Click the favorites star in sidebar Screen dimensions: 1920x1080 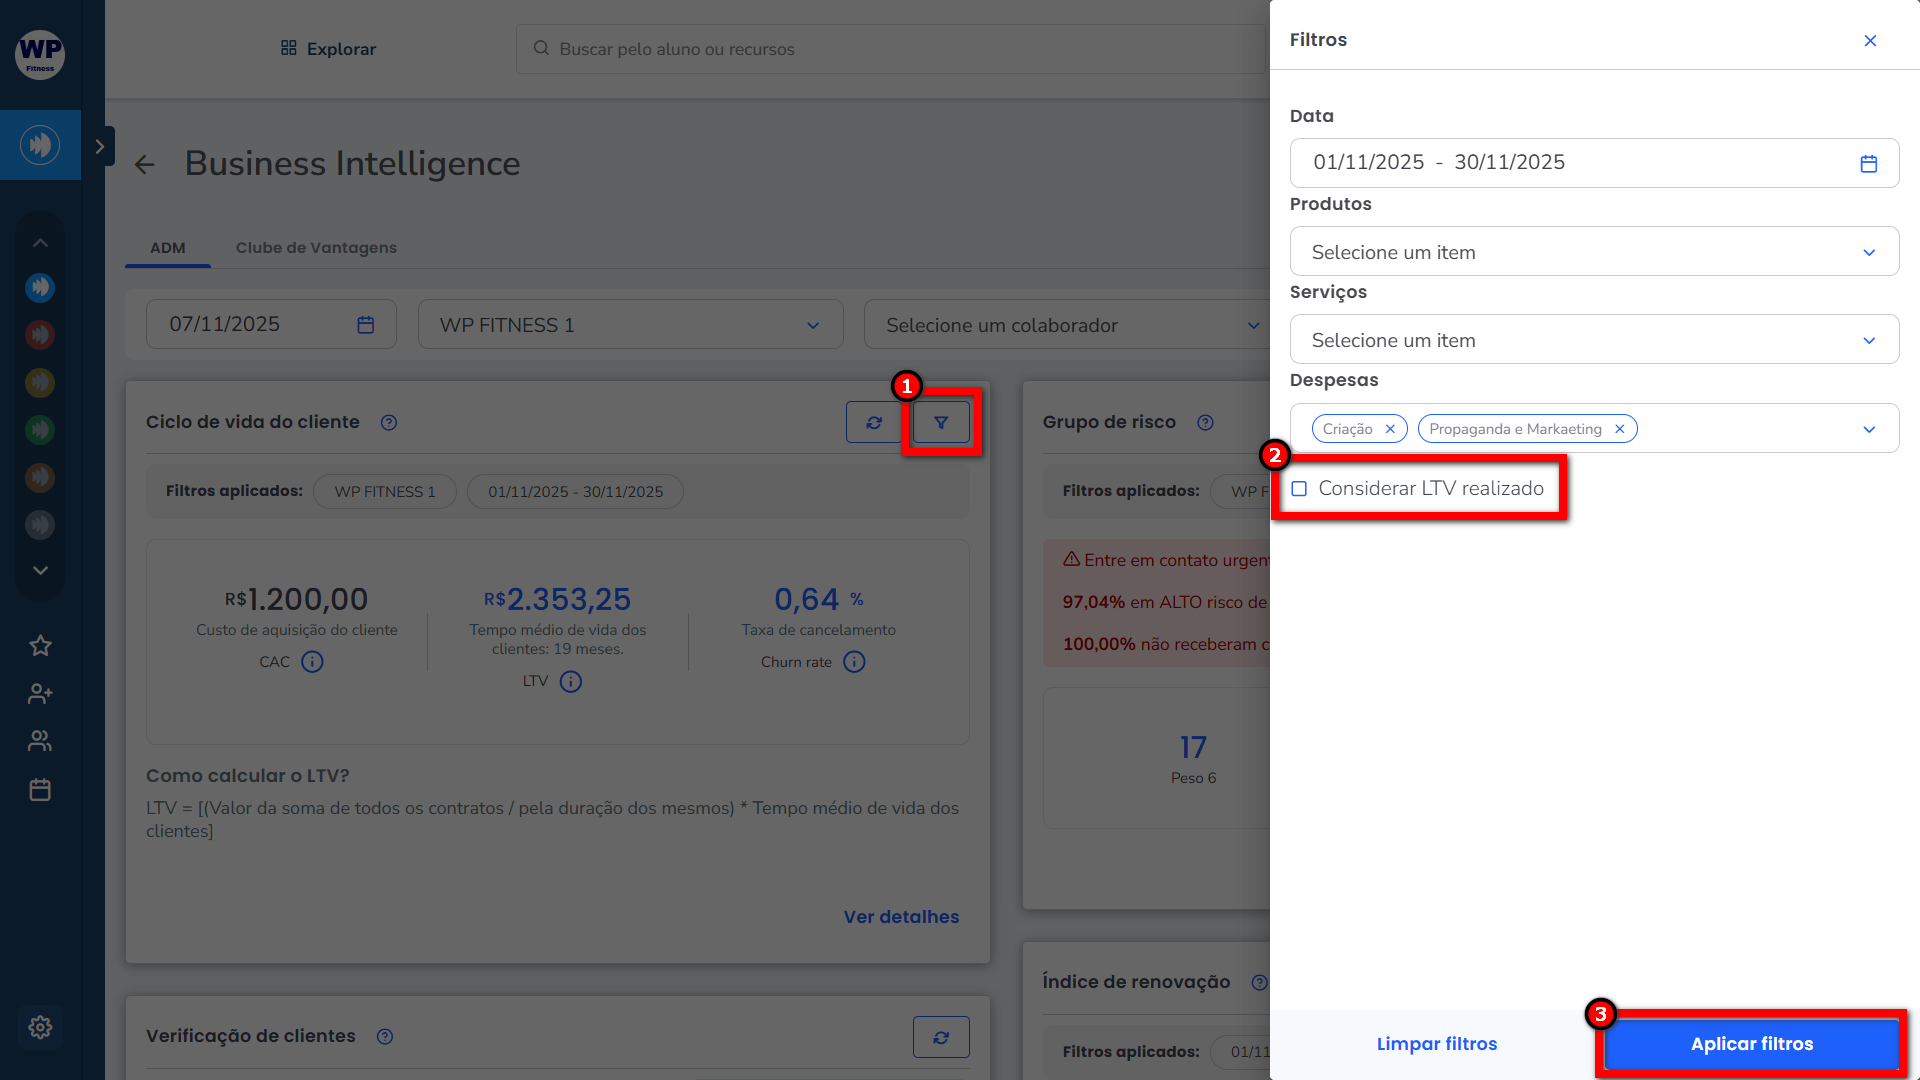40,646
